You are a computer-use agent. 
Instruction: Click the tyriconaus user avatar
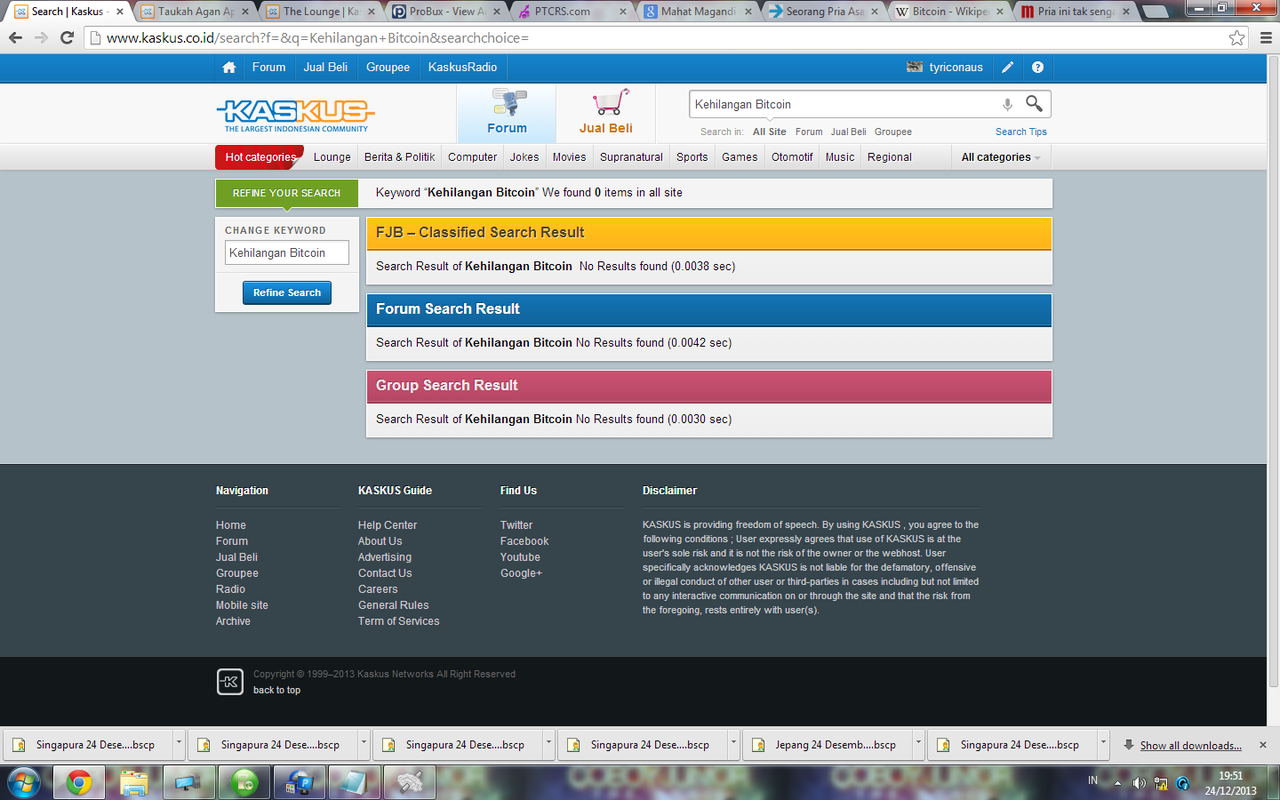tap(914, 67)
